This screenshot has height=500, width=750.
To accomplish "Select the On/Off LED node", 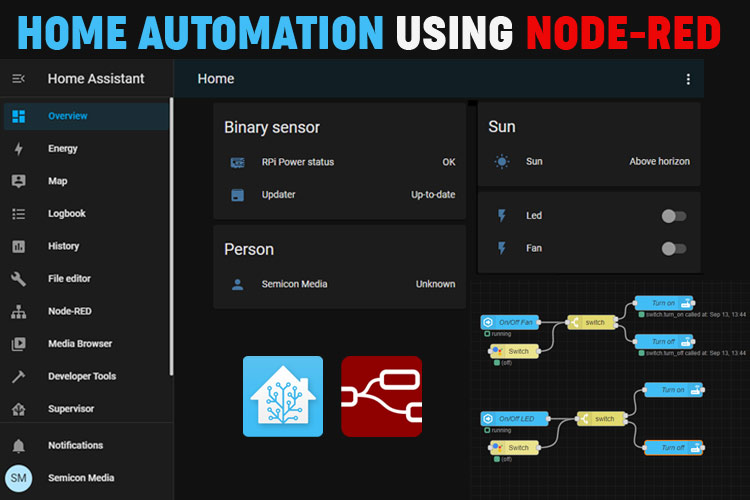I will pos(515,419).
